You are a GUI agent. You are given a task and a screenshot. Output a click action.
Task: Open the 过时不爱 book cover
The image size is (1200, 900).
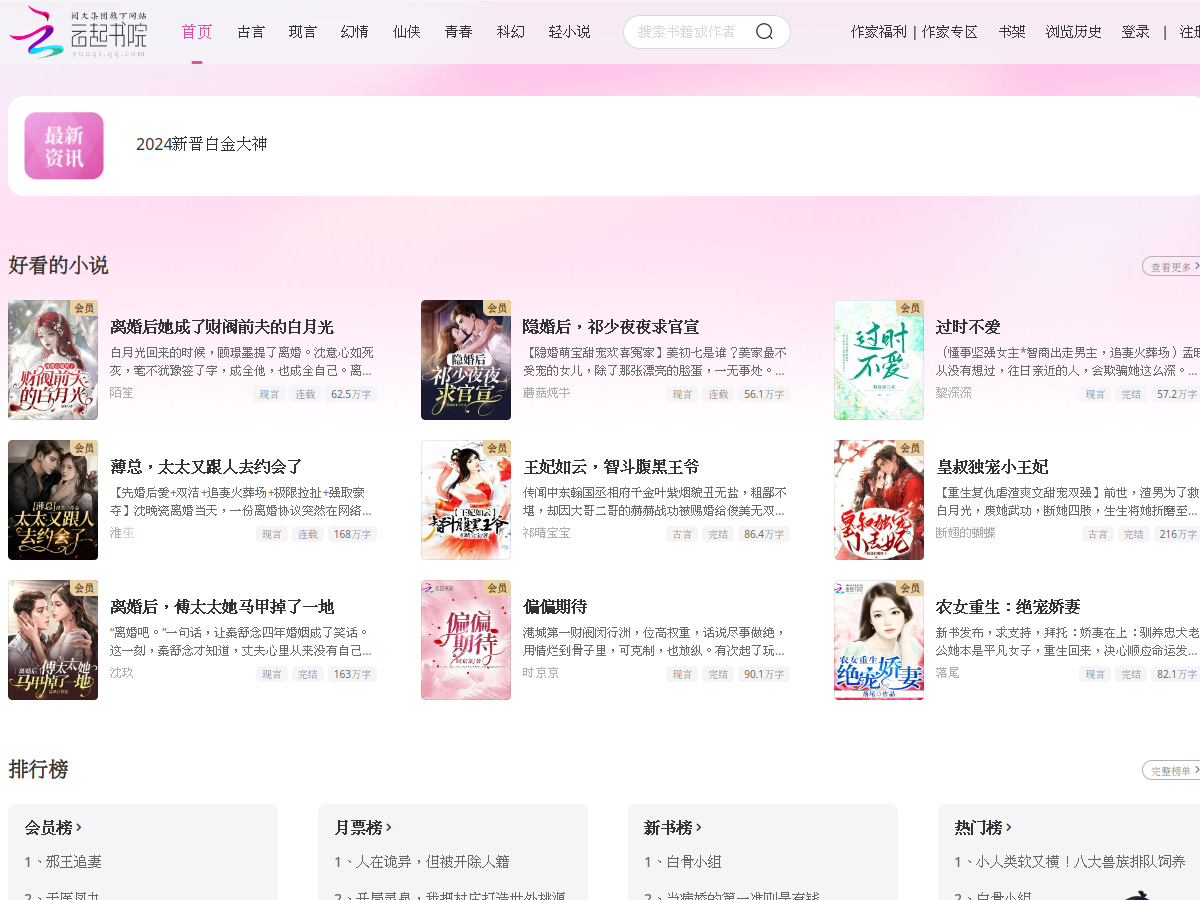(x=879, y=360)
